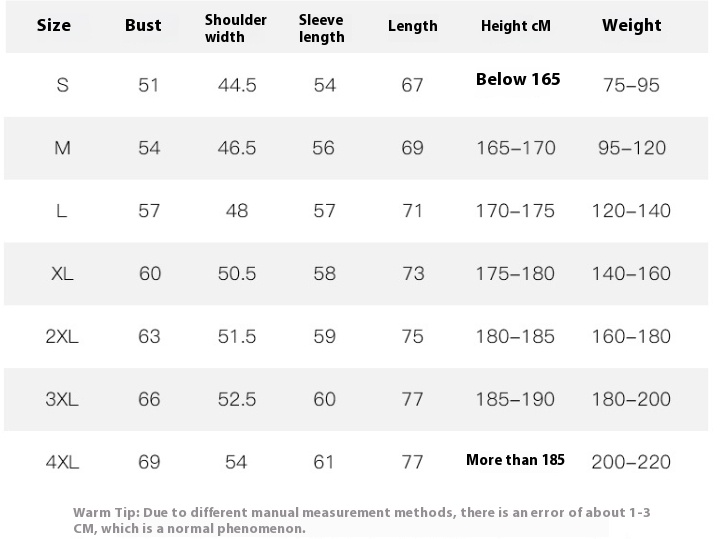Click the 200–220 weight value
Screen dimensions: 726x539
coord(631,462)
